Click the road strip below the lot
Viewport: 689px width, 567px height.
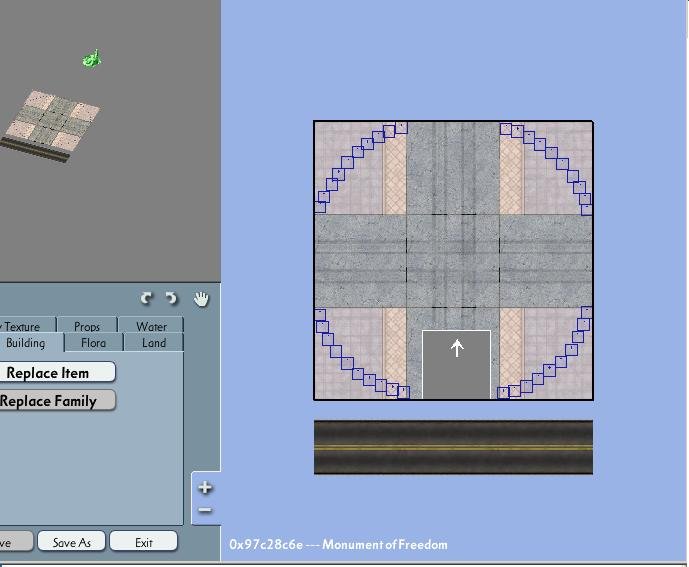click(453, 447)
